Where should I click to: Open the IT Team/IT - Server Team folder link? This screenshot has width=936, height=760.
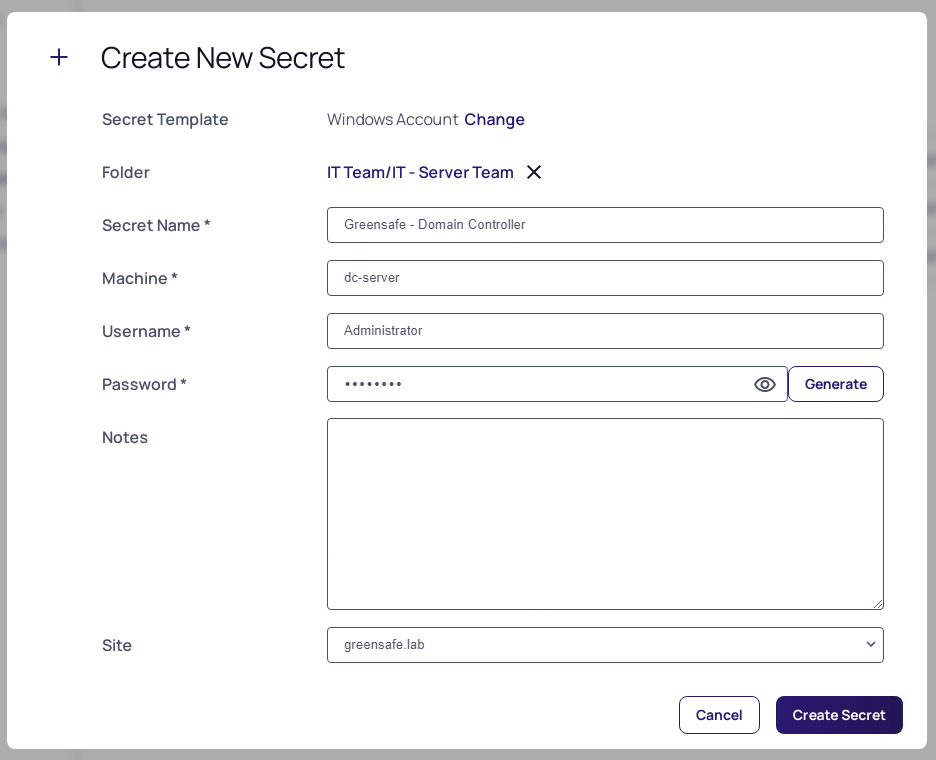pos(419,172)
